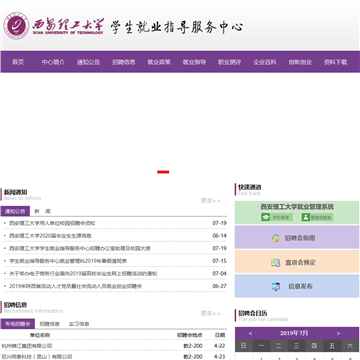The height and width of the screenshot is (360, 360).
Task: Click 更多>> beside News to Inform
Action: point(210,201)
